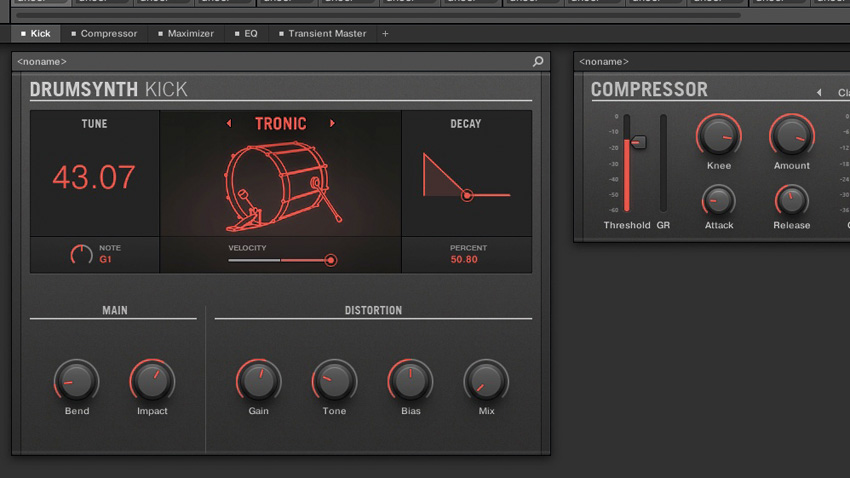
Task: Select next kick engine right arrow
Action: point(332,124)
